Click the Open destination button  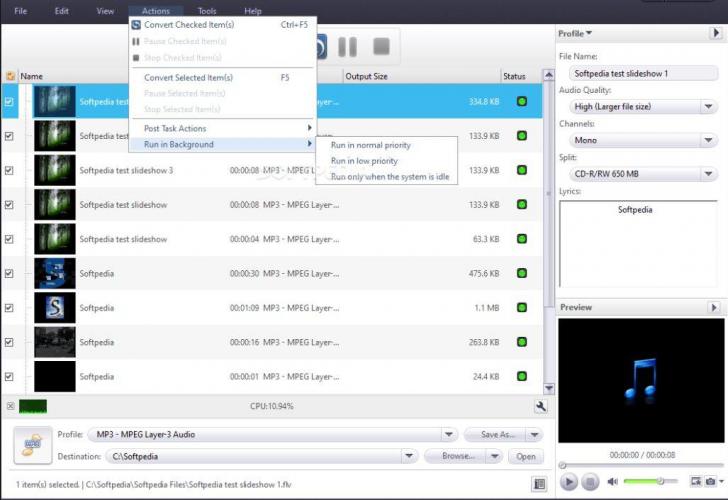pyautogui.click(x=526, y=456)
